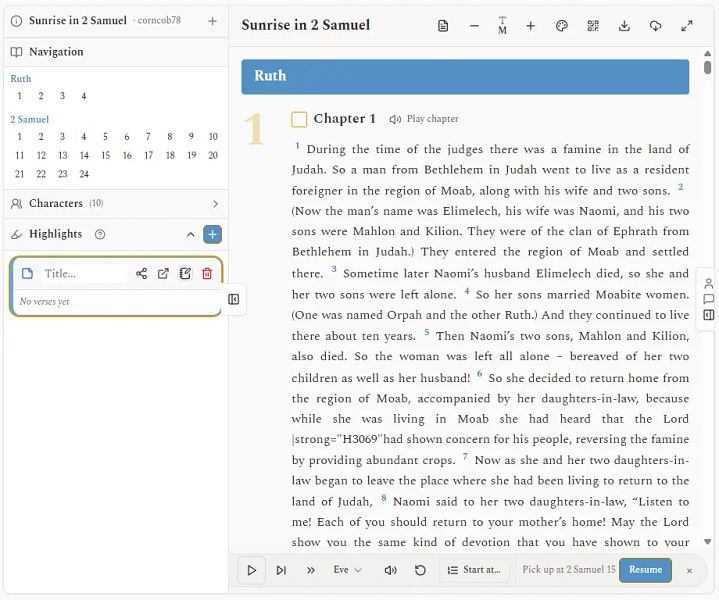The width and height of the screenshot is (719, 600).
Task: Go to Ruth chapter 3
Action: [62, 96]
